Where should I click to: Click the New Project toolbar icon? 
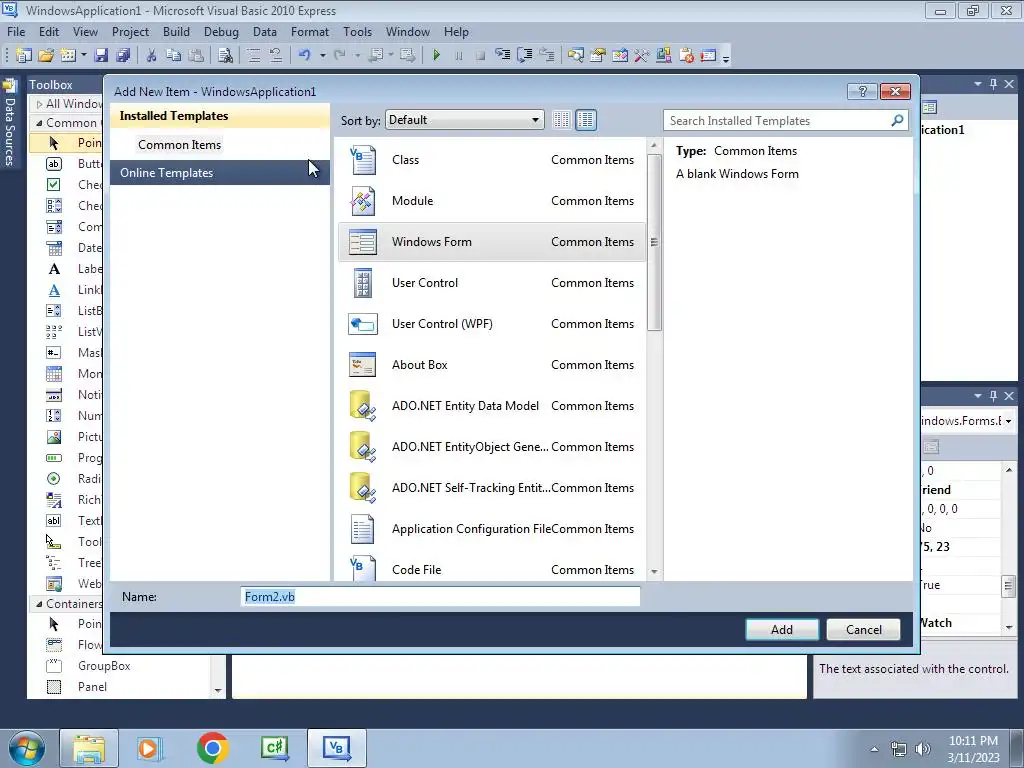click(x=24, y=56)
